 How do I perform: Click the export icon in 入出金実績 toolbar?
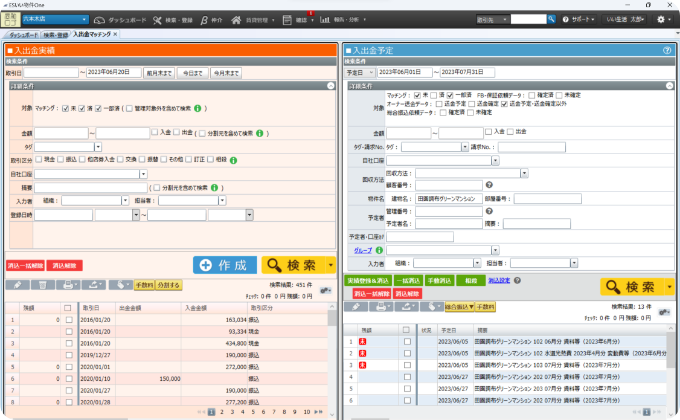(94, 285)
